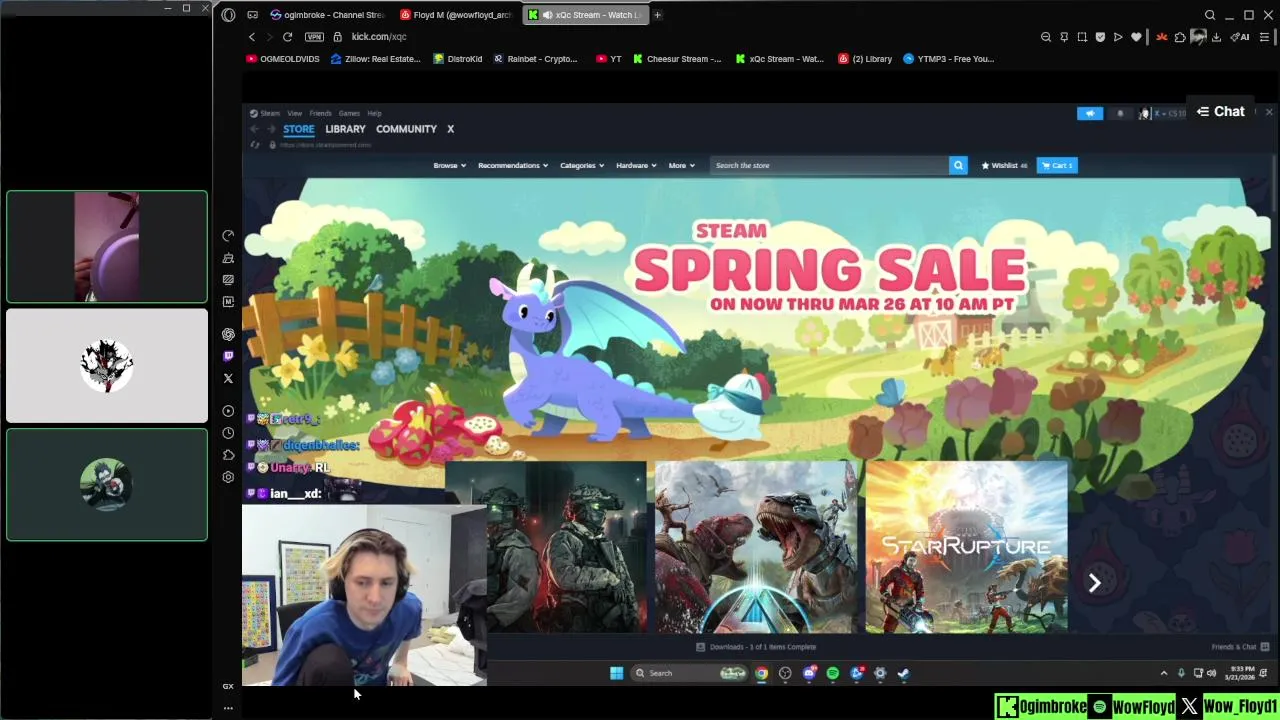This screenshot has height=720, width=1280.
Task: Open the Opera GX main menu icon
Action: [228, 15]
